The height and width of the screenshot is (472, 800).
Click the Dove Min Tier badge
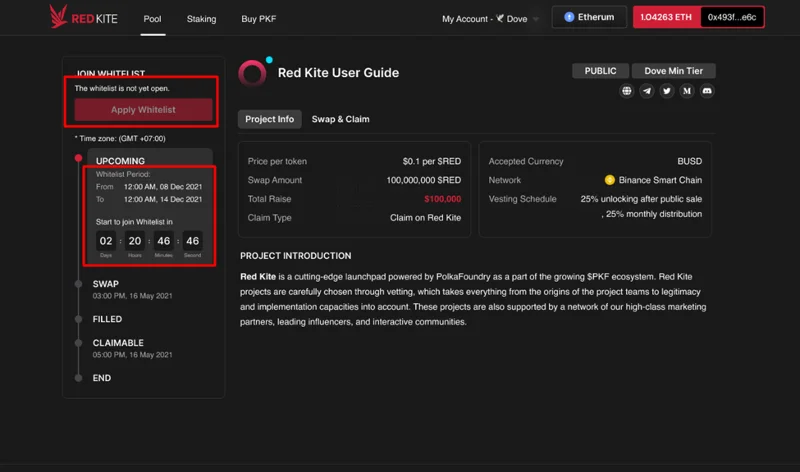coord(673,71)
